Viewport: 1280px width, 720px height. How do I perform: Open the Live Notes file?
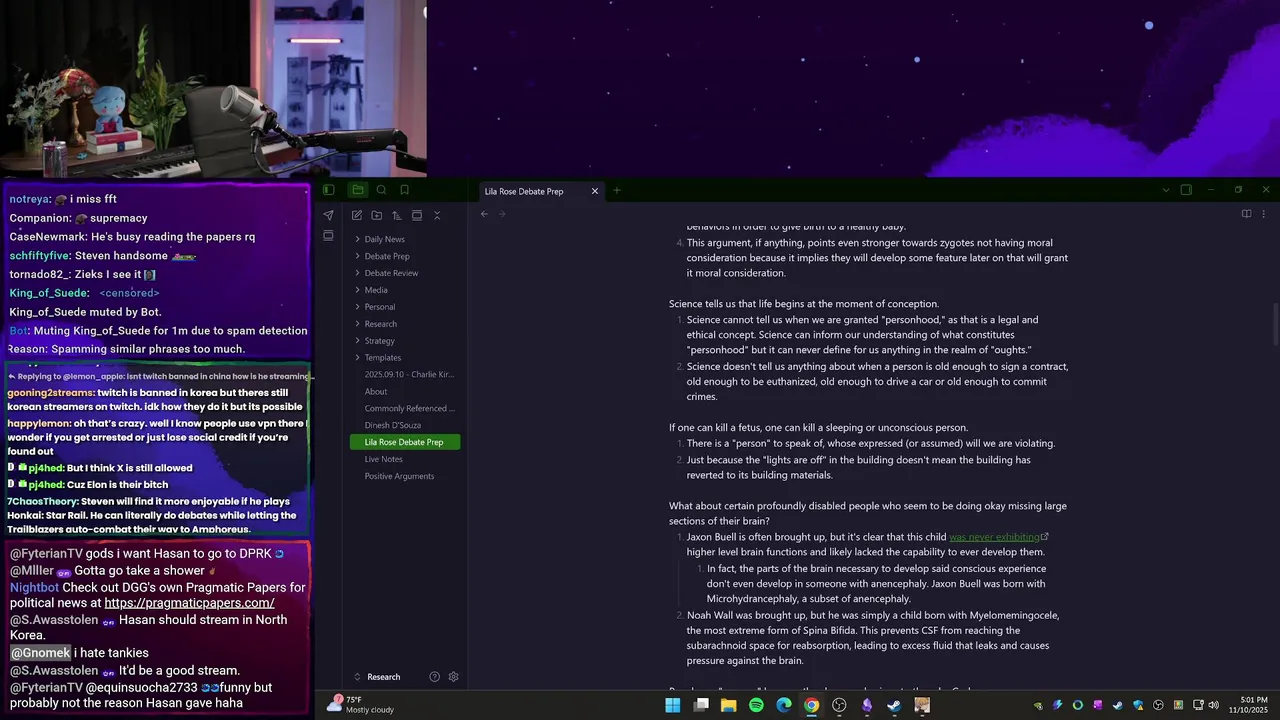click(404, 459)
